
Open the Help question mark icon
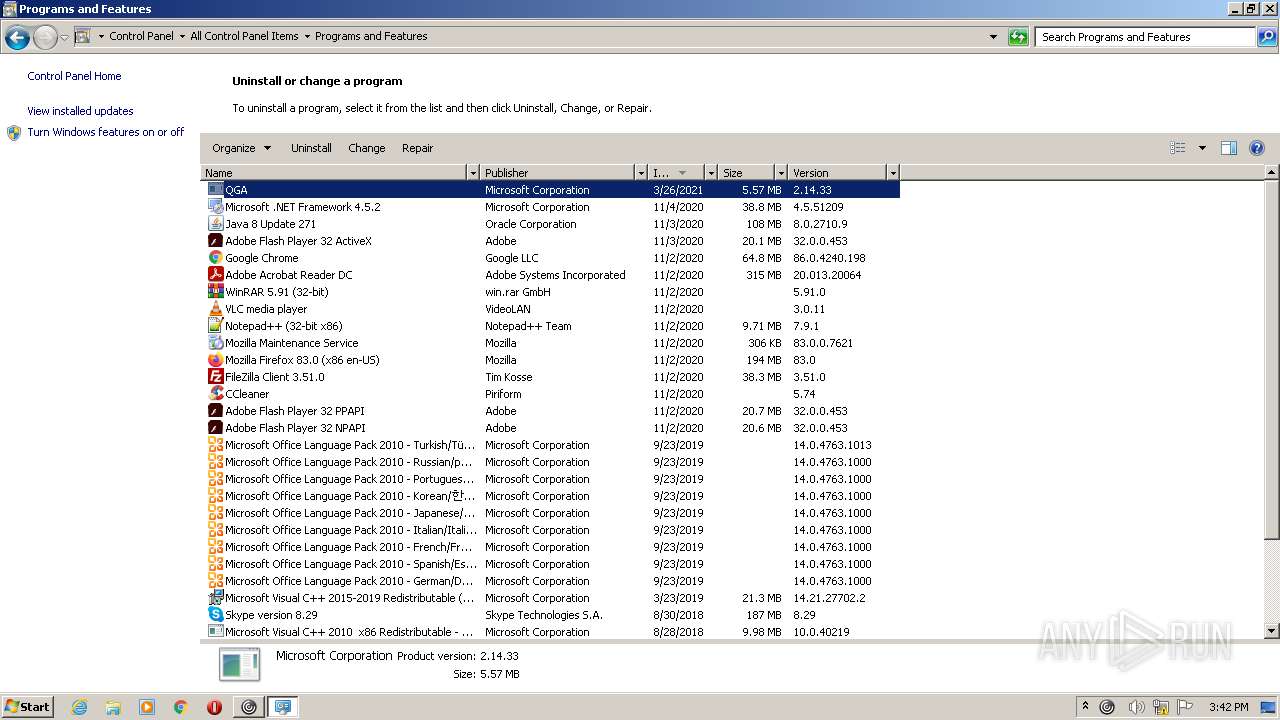pos(1257,148)
